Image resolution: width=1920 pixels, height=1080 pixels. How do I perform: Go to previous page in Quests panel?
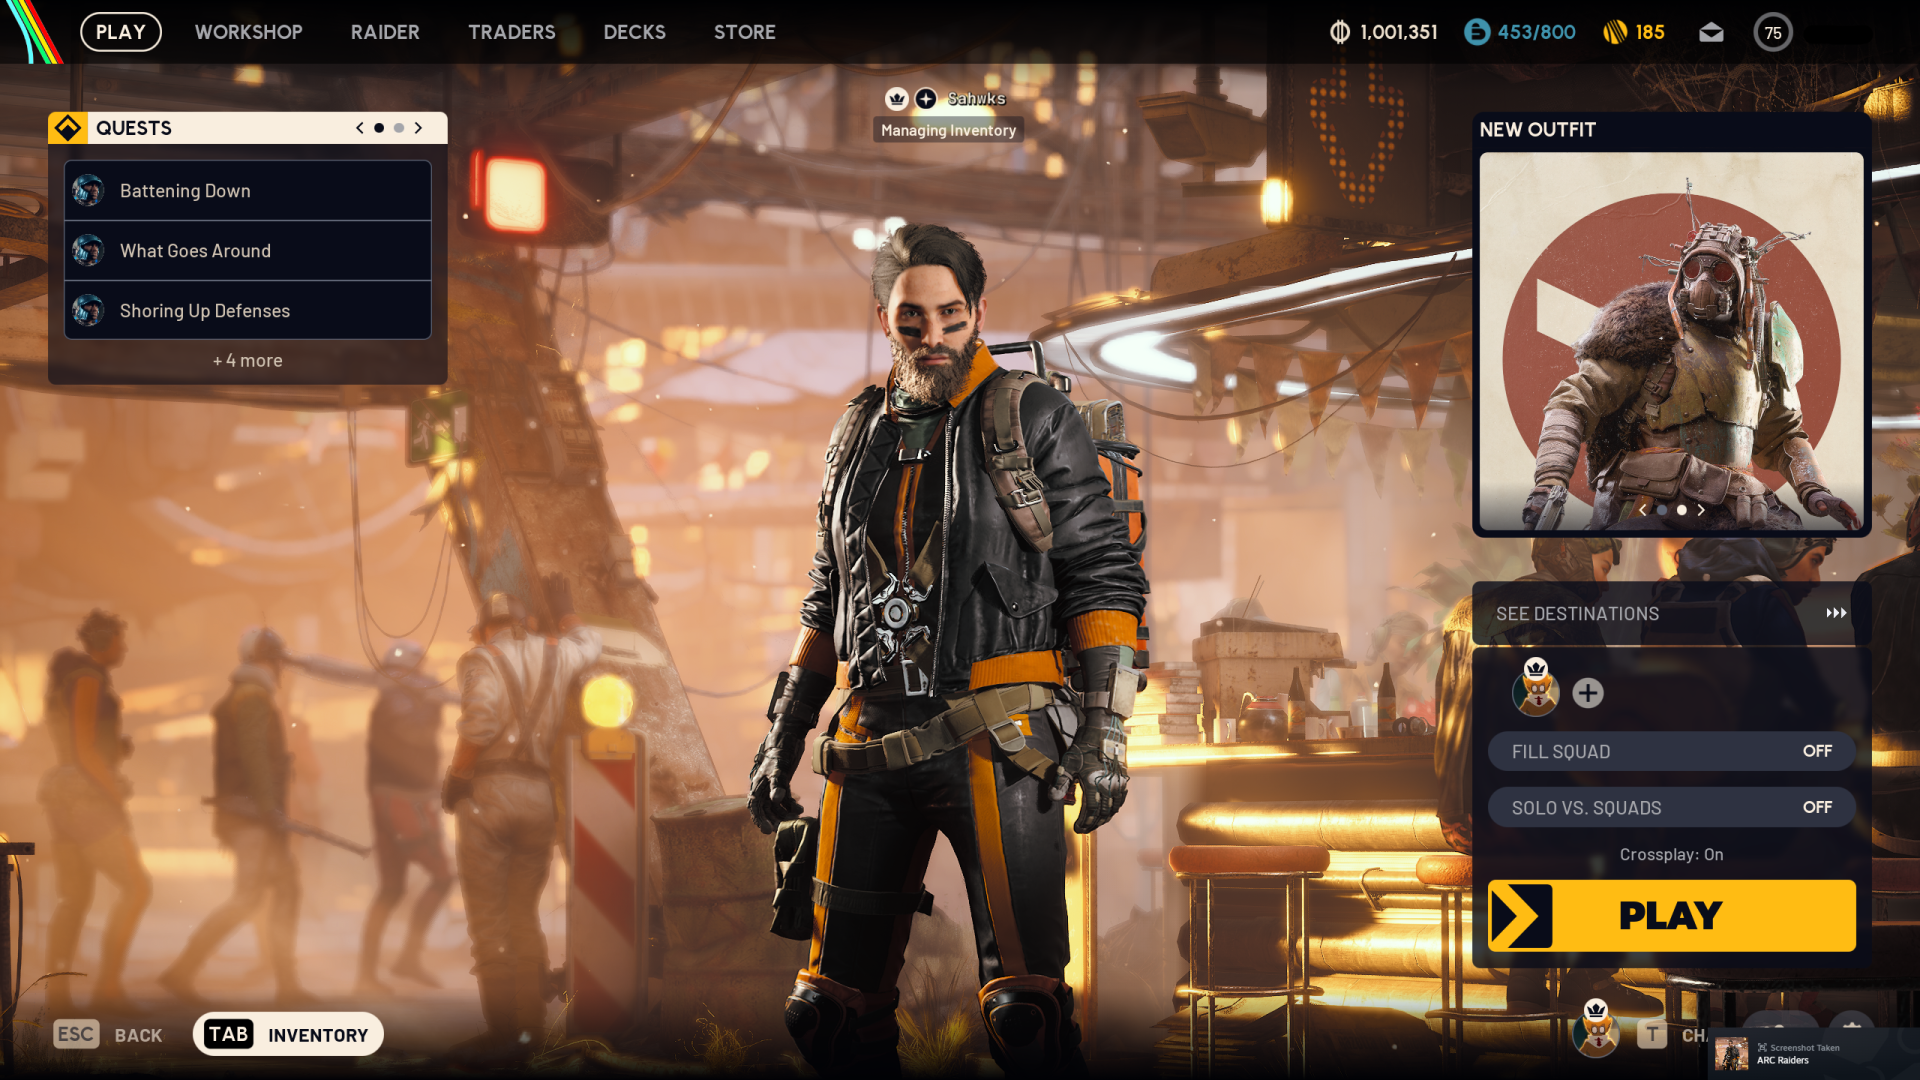coord(360,128)
